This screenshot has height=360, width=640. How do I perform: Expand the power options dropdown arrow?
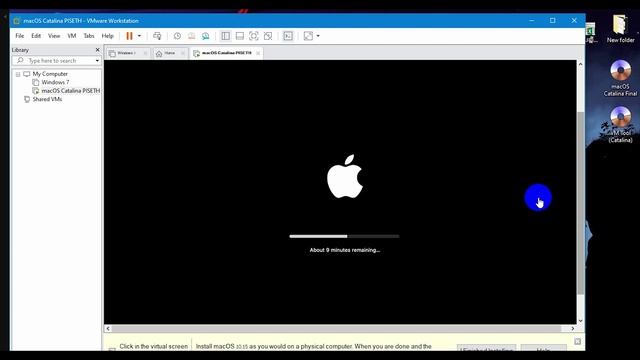[x=139, y=36]
